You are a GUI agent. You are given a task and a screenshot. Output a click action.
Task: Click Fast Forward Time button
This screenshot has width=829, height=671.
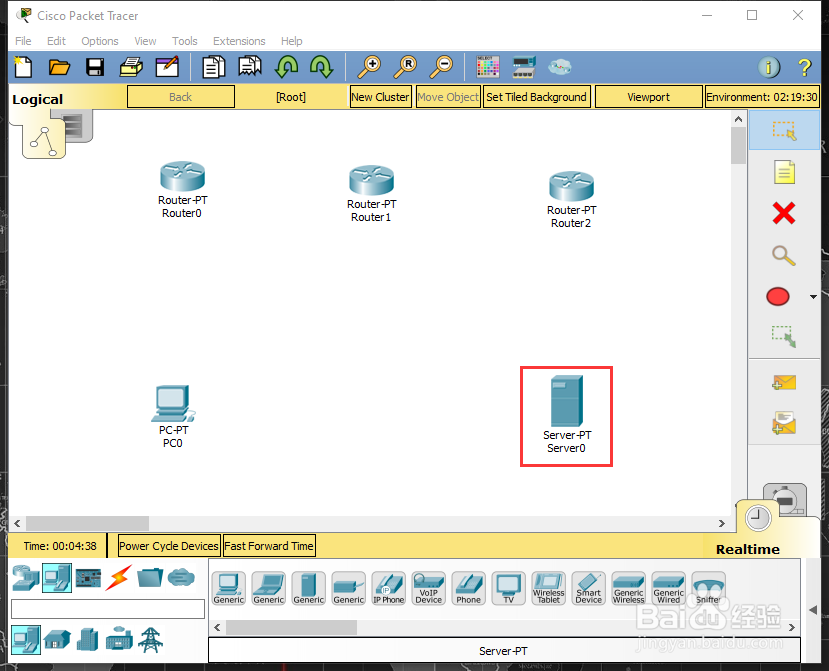(x=269, y=546)
